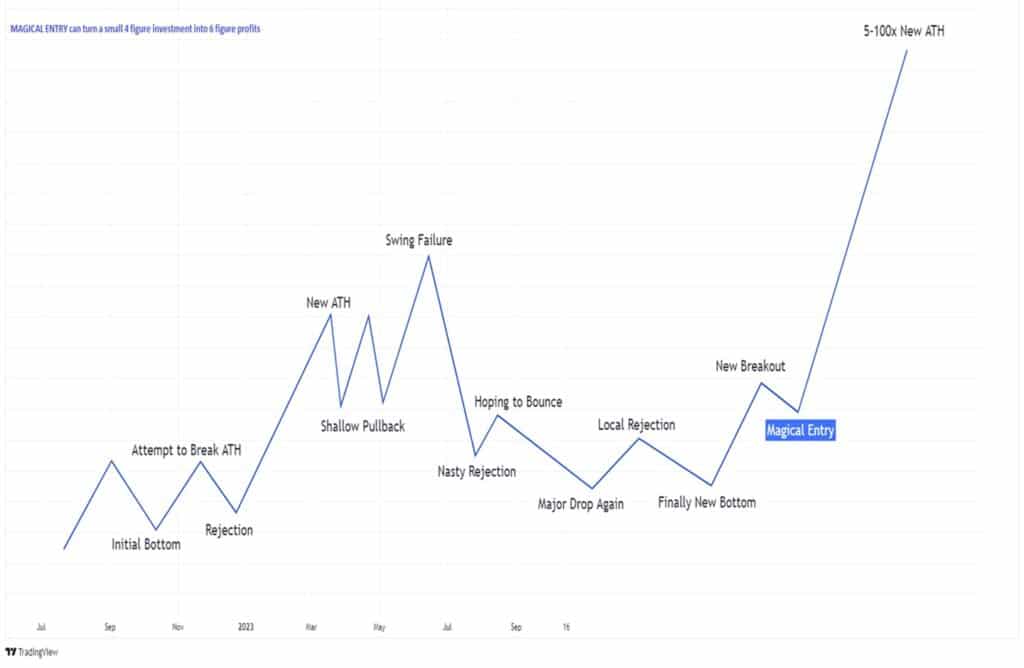
Task: Select the Attempt to Break ATH text
Action: click(186, 450)
